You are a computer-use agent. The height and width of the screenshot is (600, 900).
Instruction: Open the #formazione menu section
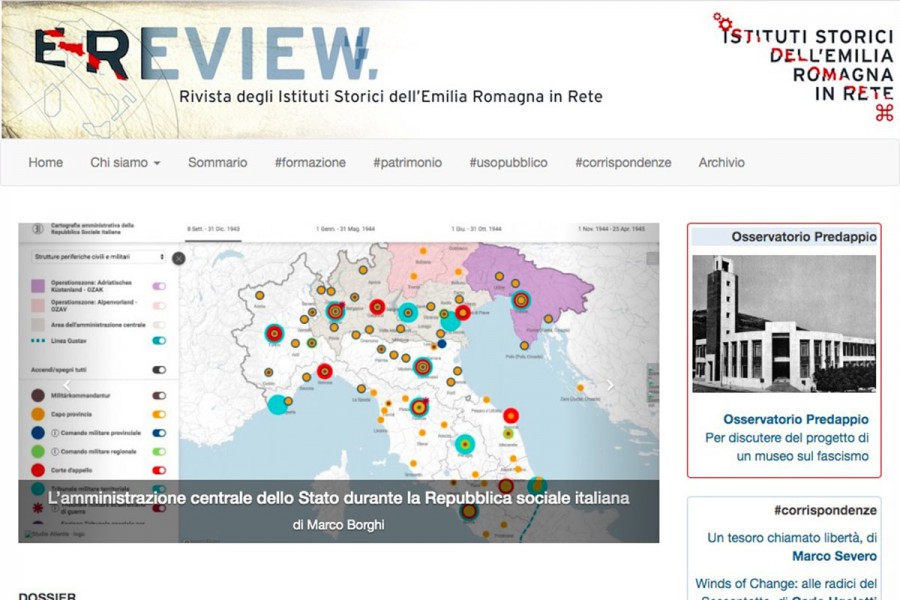point(310,163)
